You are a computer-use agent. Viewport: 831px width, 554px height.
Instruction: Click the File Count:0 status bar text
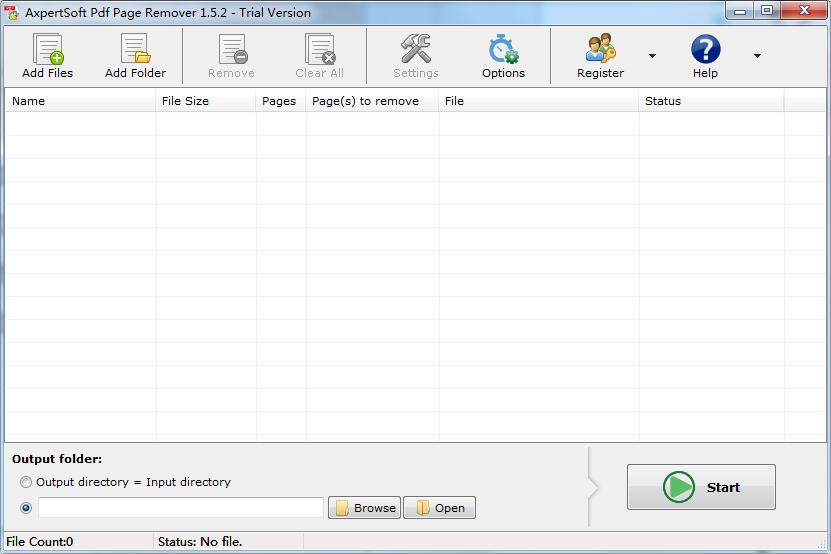click(x=40, y=542)
